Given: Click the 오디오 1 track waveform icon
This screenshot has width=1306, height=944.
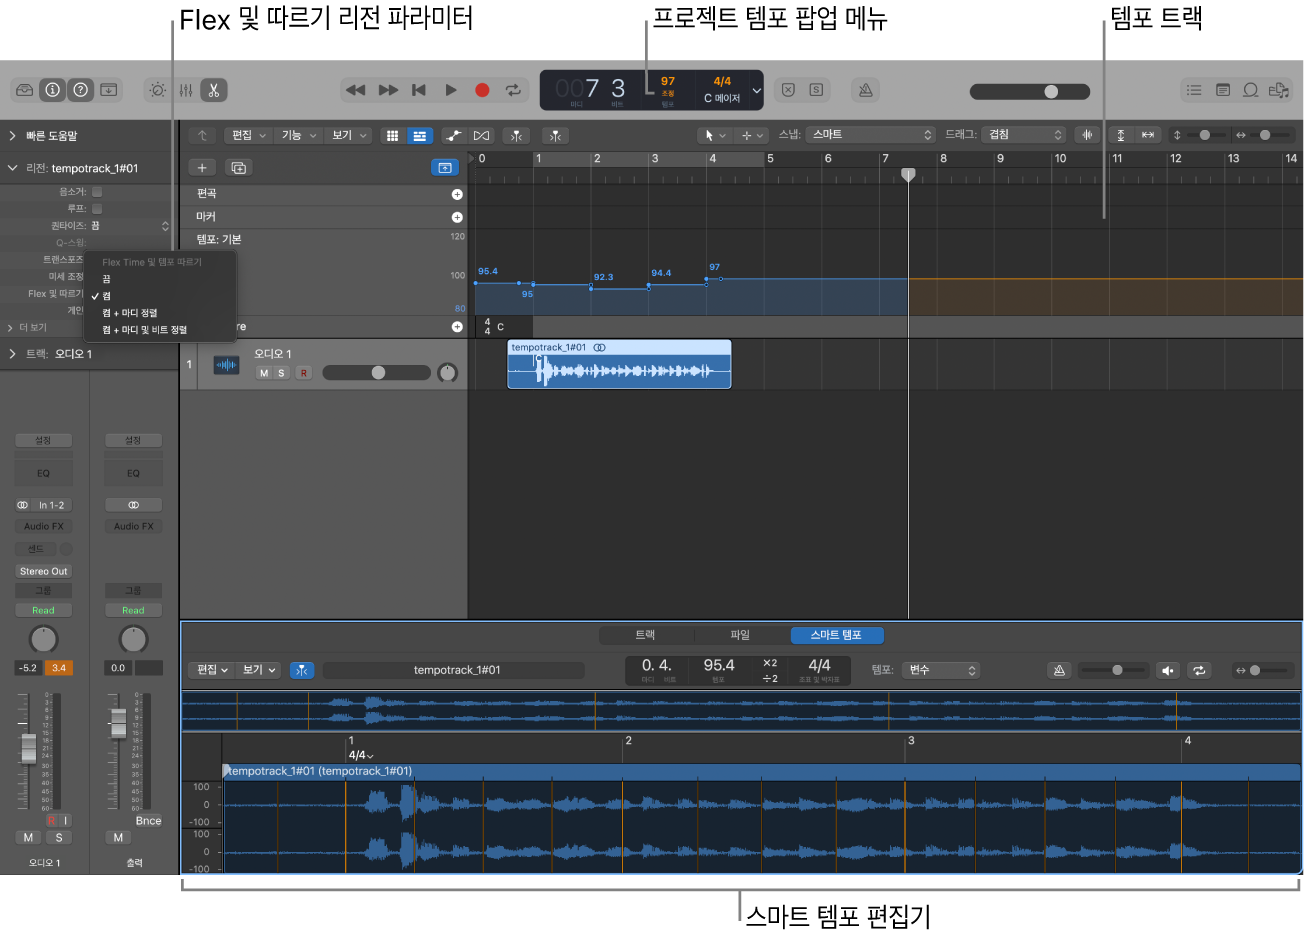Looking at the screenshot, I should (227, 365).
